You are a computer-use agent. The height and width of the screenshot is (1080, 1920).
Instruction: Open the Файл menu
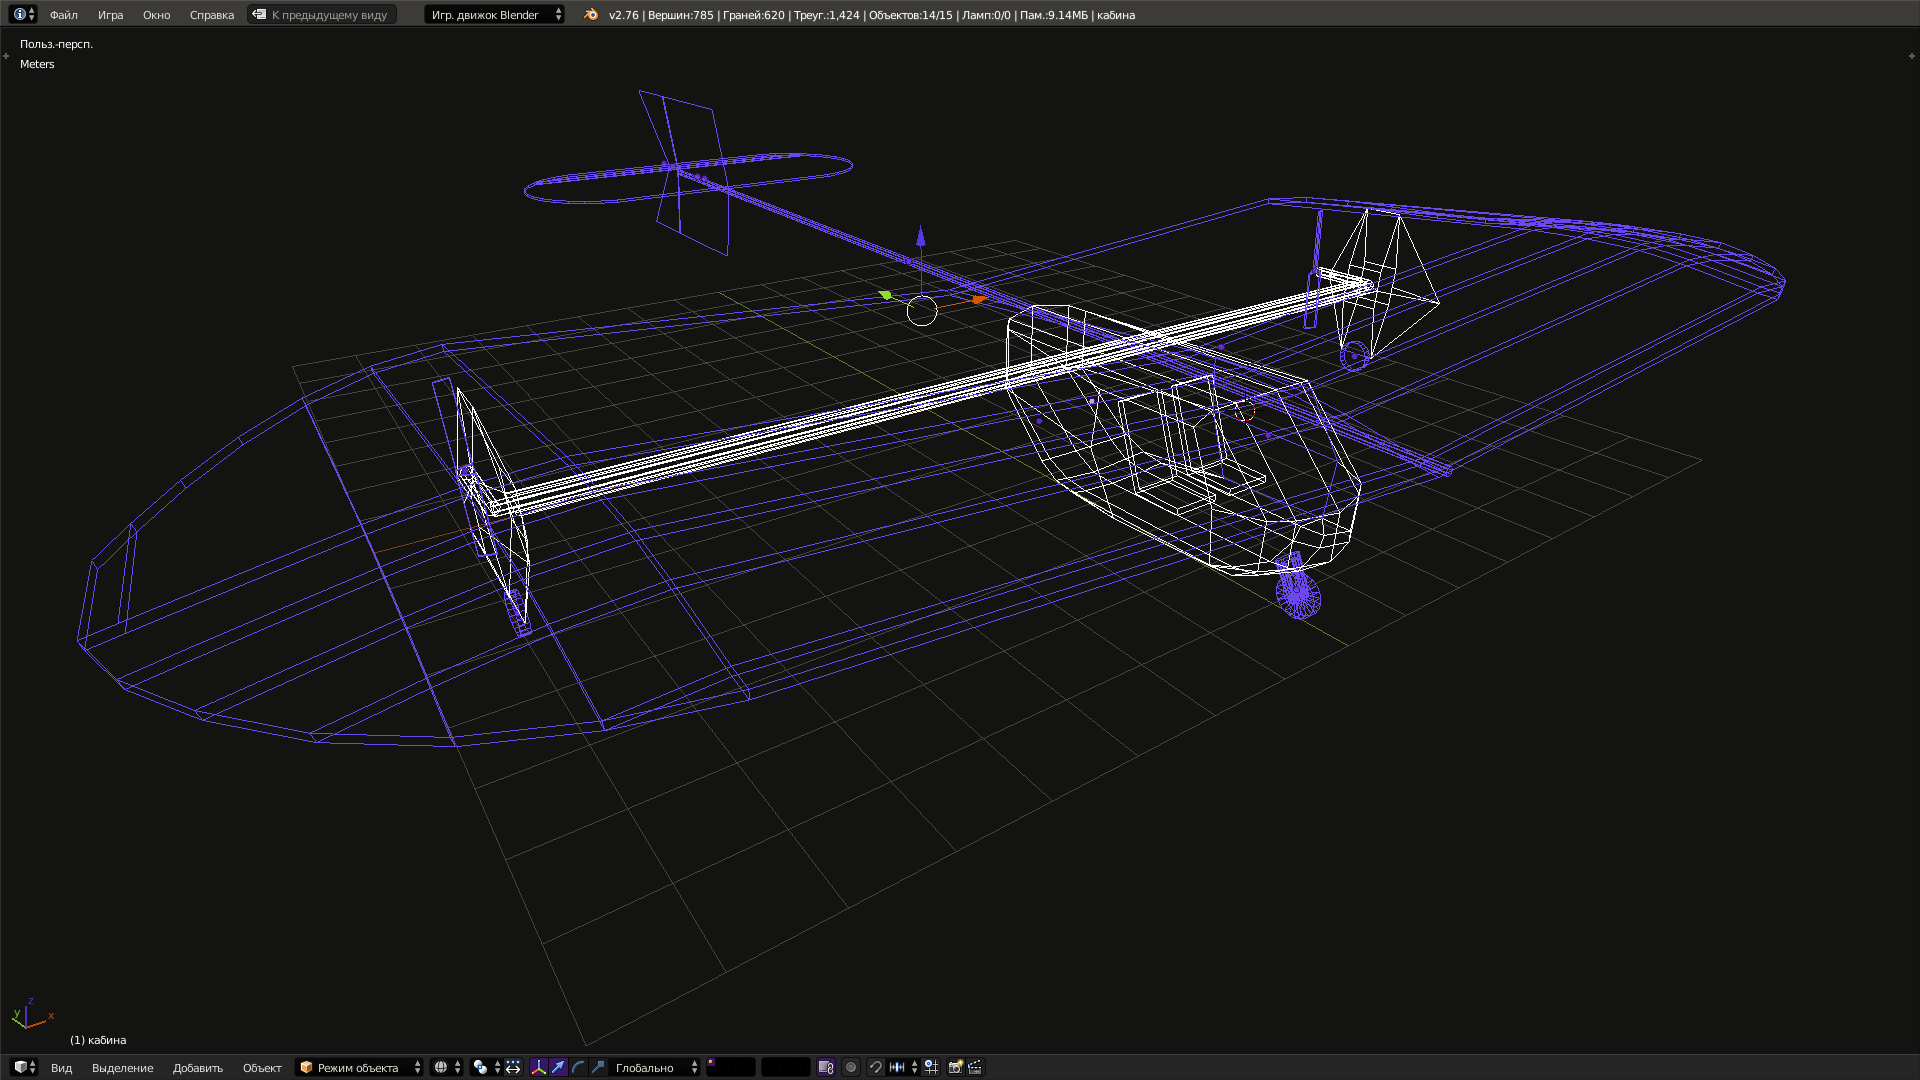(x=63, y=14)
